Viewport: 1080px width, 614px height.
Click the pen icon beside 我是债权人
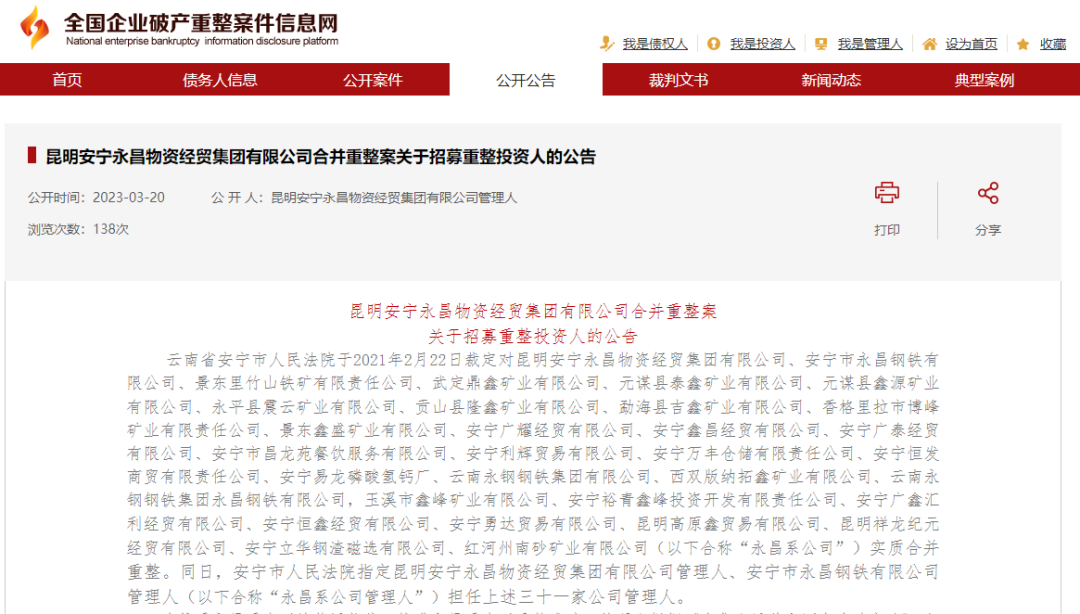[605, 44]
